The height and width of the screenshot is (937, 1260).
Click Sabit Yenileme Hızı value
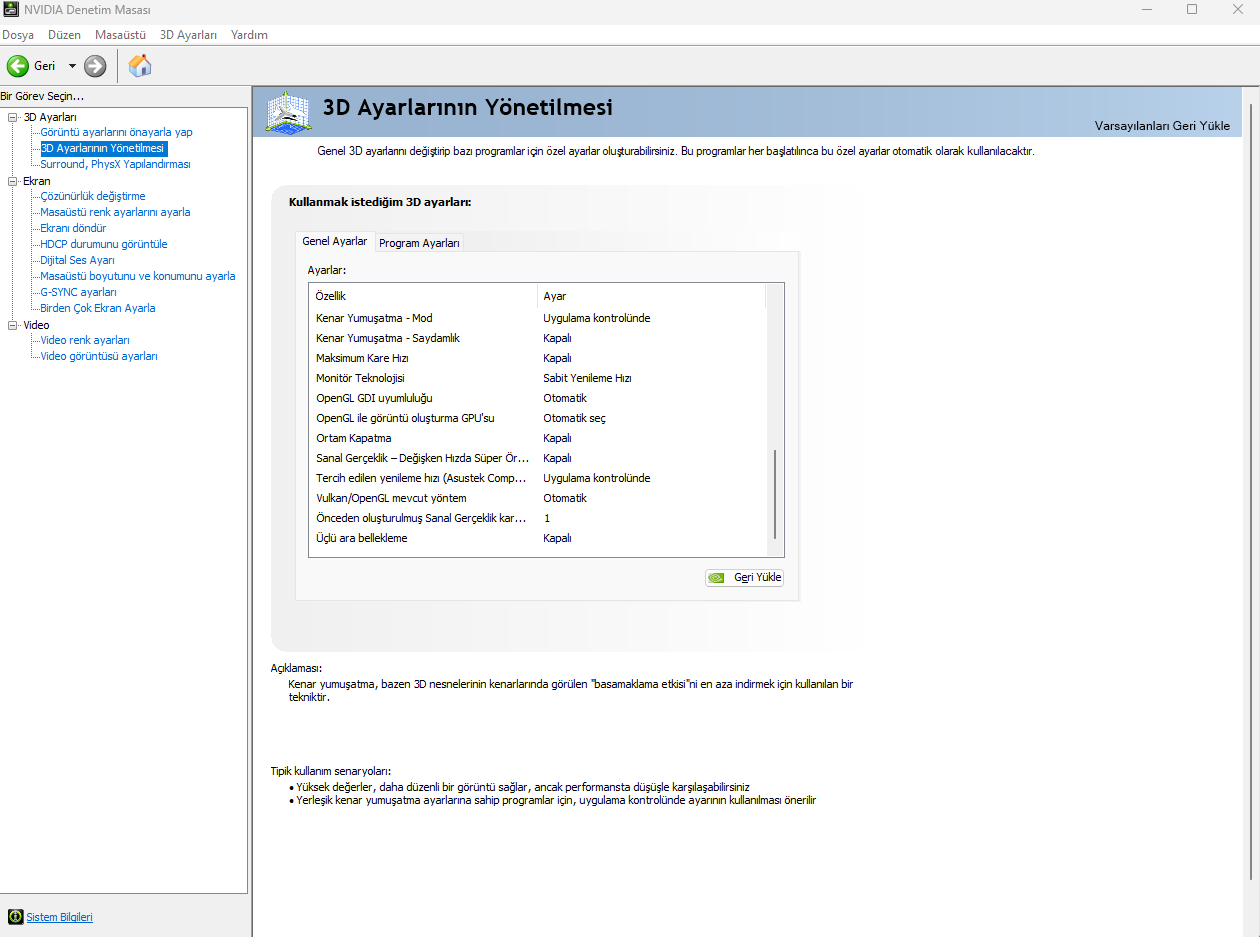[587, 378]
